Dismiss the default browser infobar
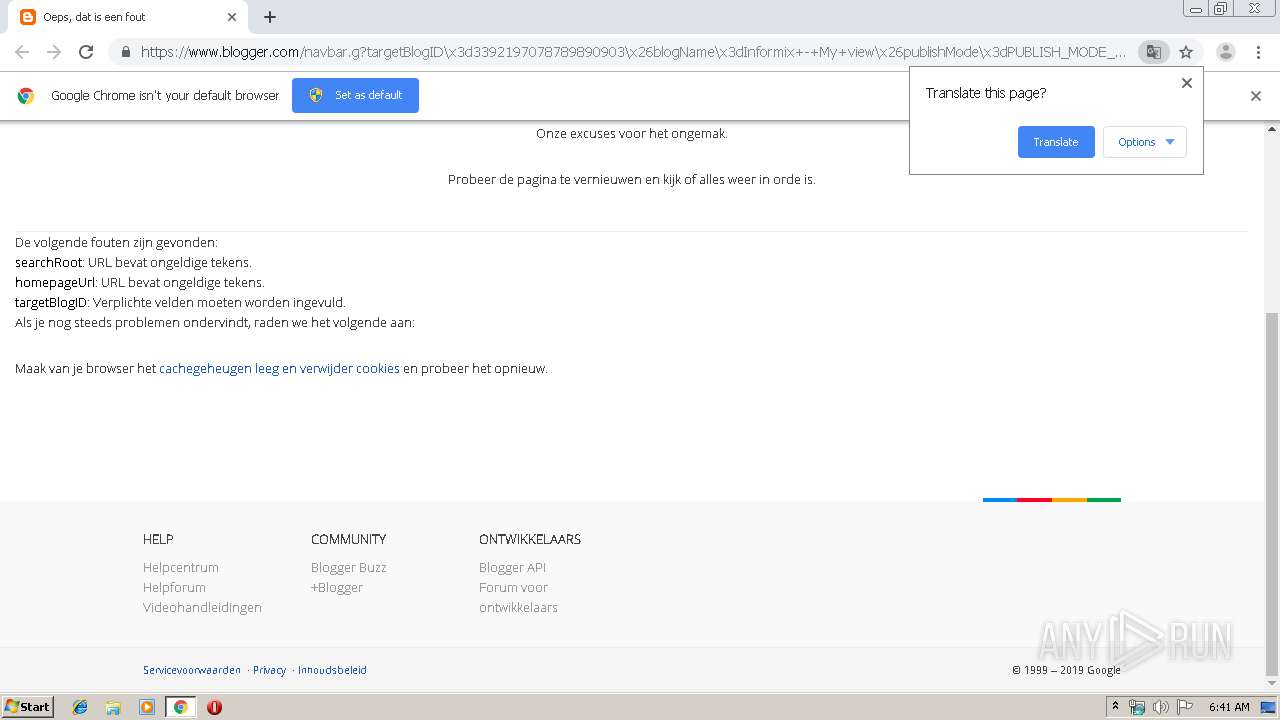Viewport: 1280px width, 720px height. (x=1256, y=96)
